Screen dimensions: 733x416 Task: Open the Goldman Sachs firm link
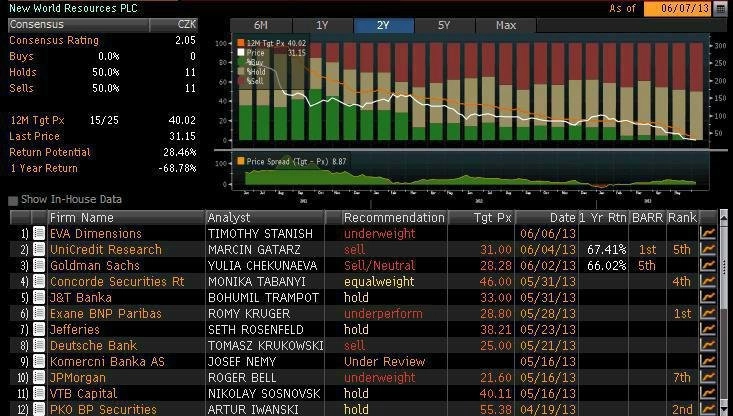[94, 265]
